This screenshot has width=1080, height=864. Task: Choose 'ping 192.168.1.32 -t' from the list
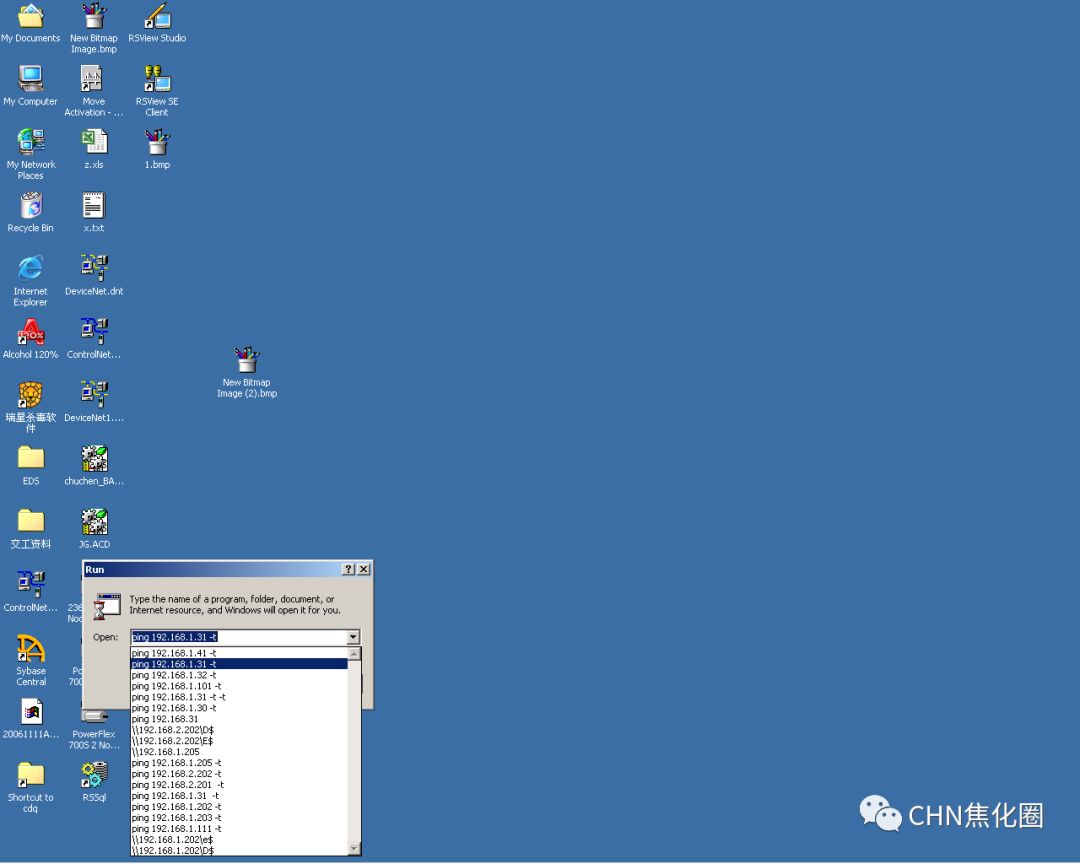click(x=239, y=675)
